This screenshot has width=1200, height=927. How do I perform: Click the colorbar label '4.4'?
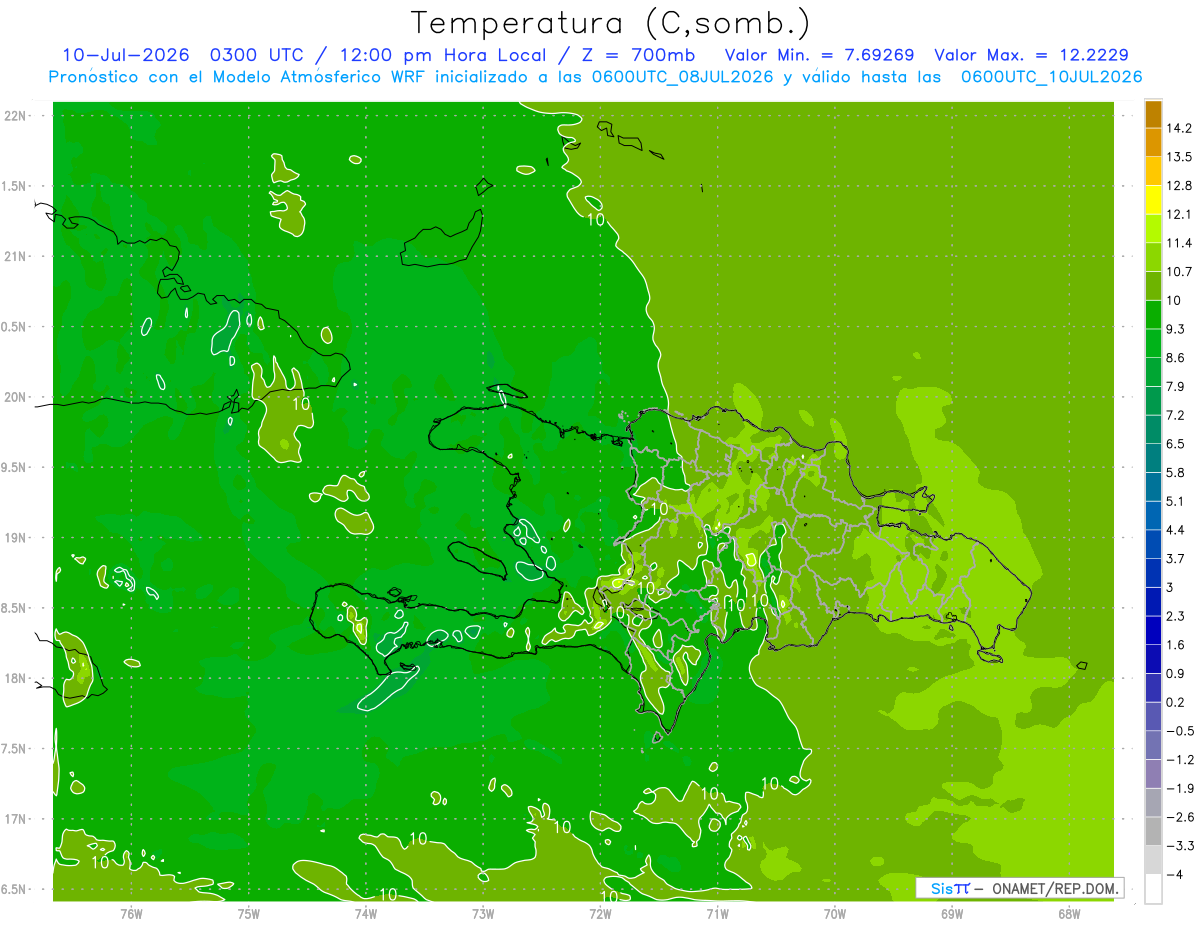pos(1177,530)
